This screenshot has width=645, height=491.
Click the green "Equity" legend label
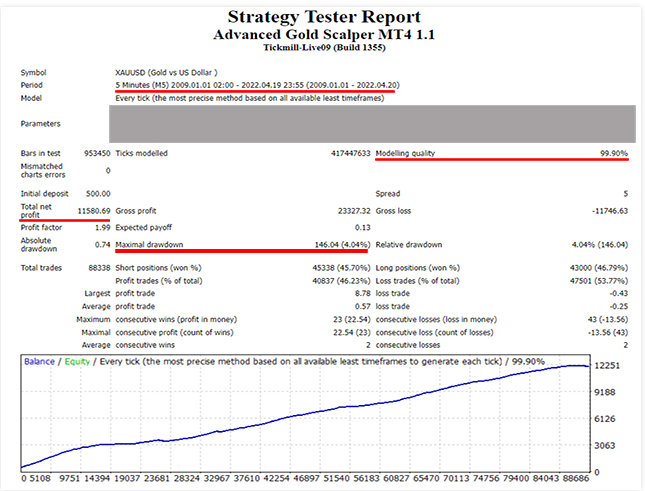pyautogui.click(x=77, y=362)
